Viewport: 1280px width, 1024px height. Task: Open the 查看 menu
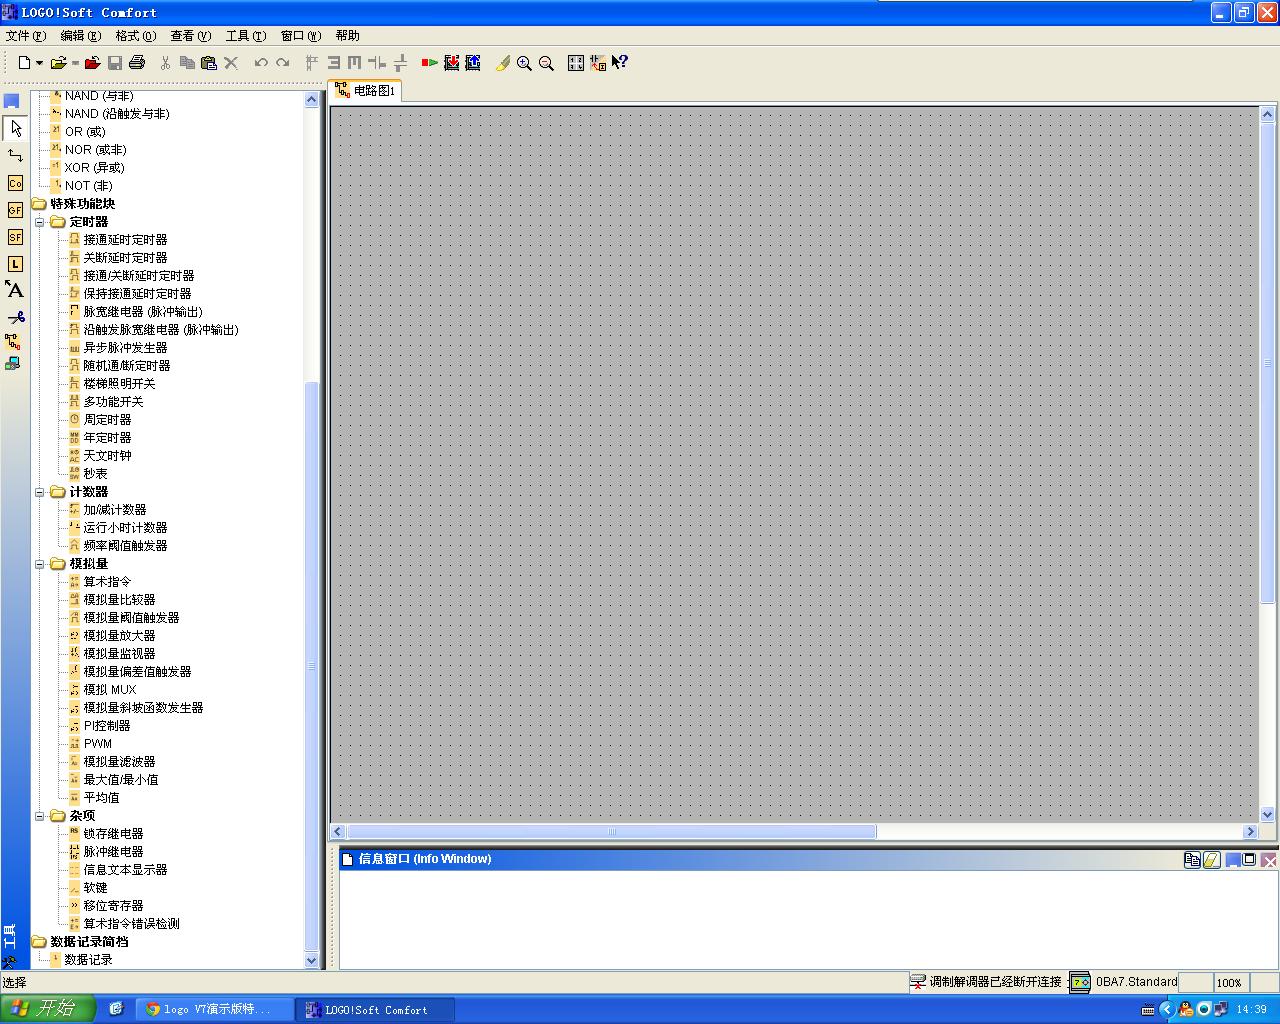pyautogui.click(x=191, y=36)
